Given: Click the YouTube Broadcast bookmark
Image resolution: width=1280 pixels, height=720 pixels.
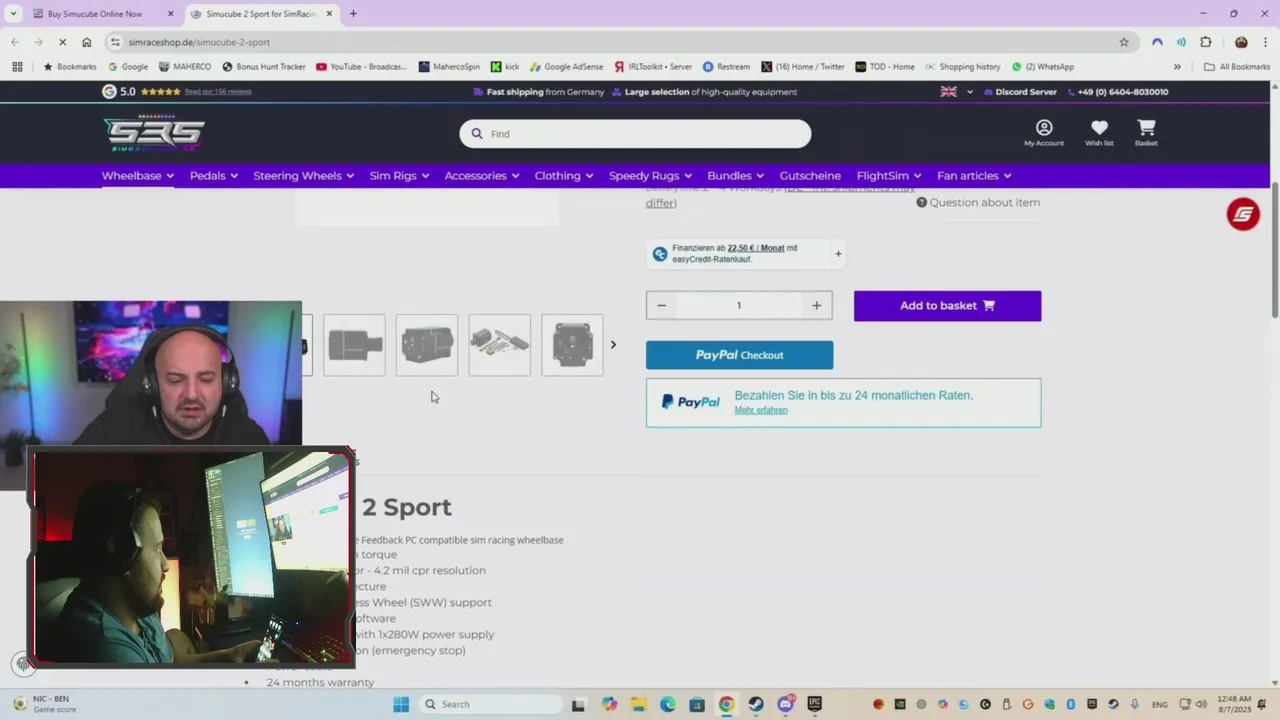Looking at the screenshot, I should pyautogui.click(x=361, y=67).
